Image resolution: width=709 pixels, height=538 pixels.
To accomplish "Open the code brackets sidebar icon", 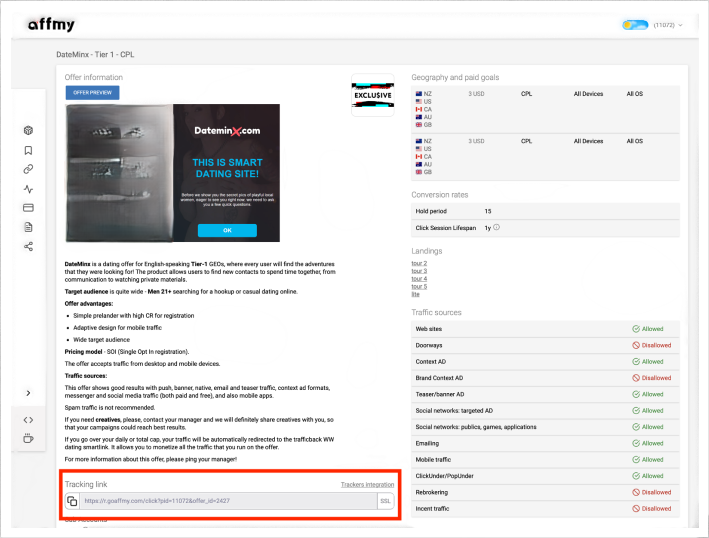I will point(28,420).
